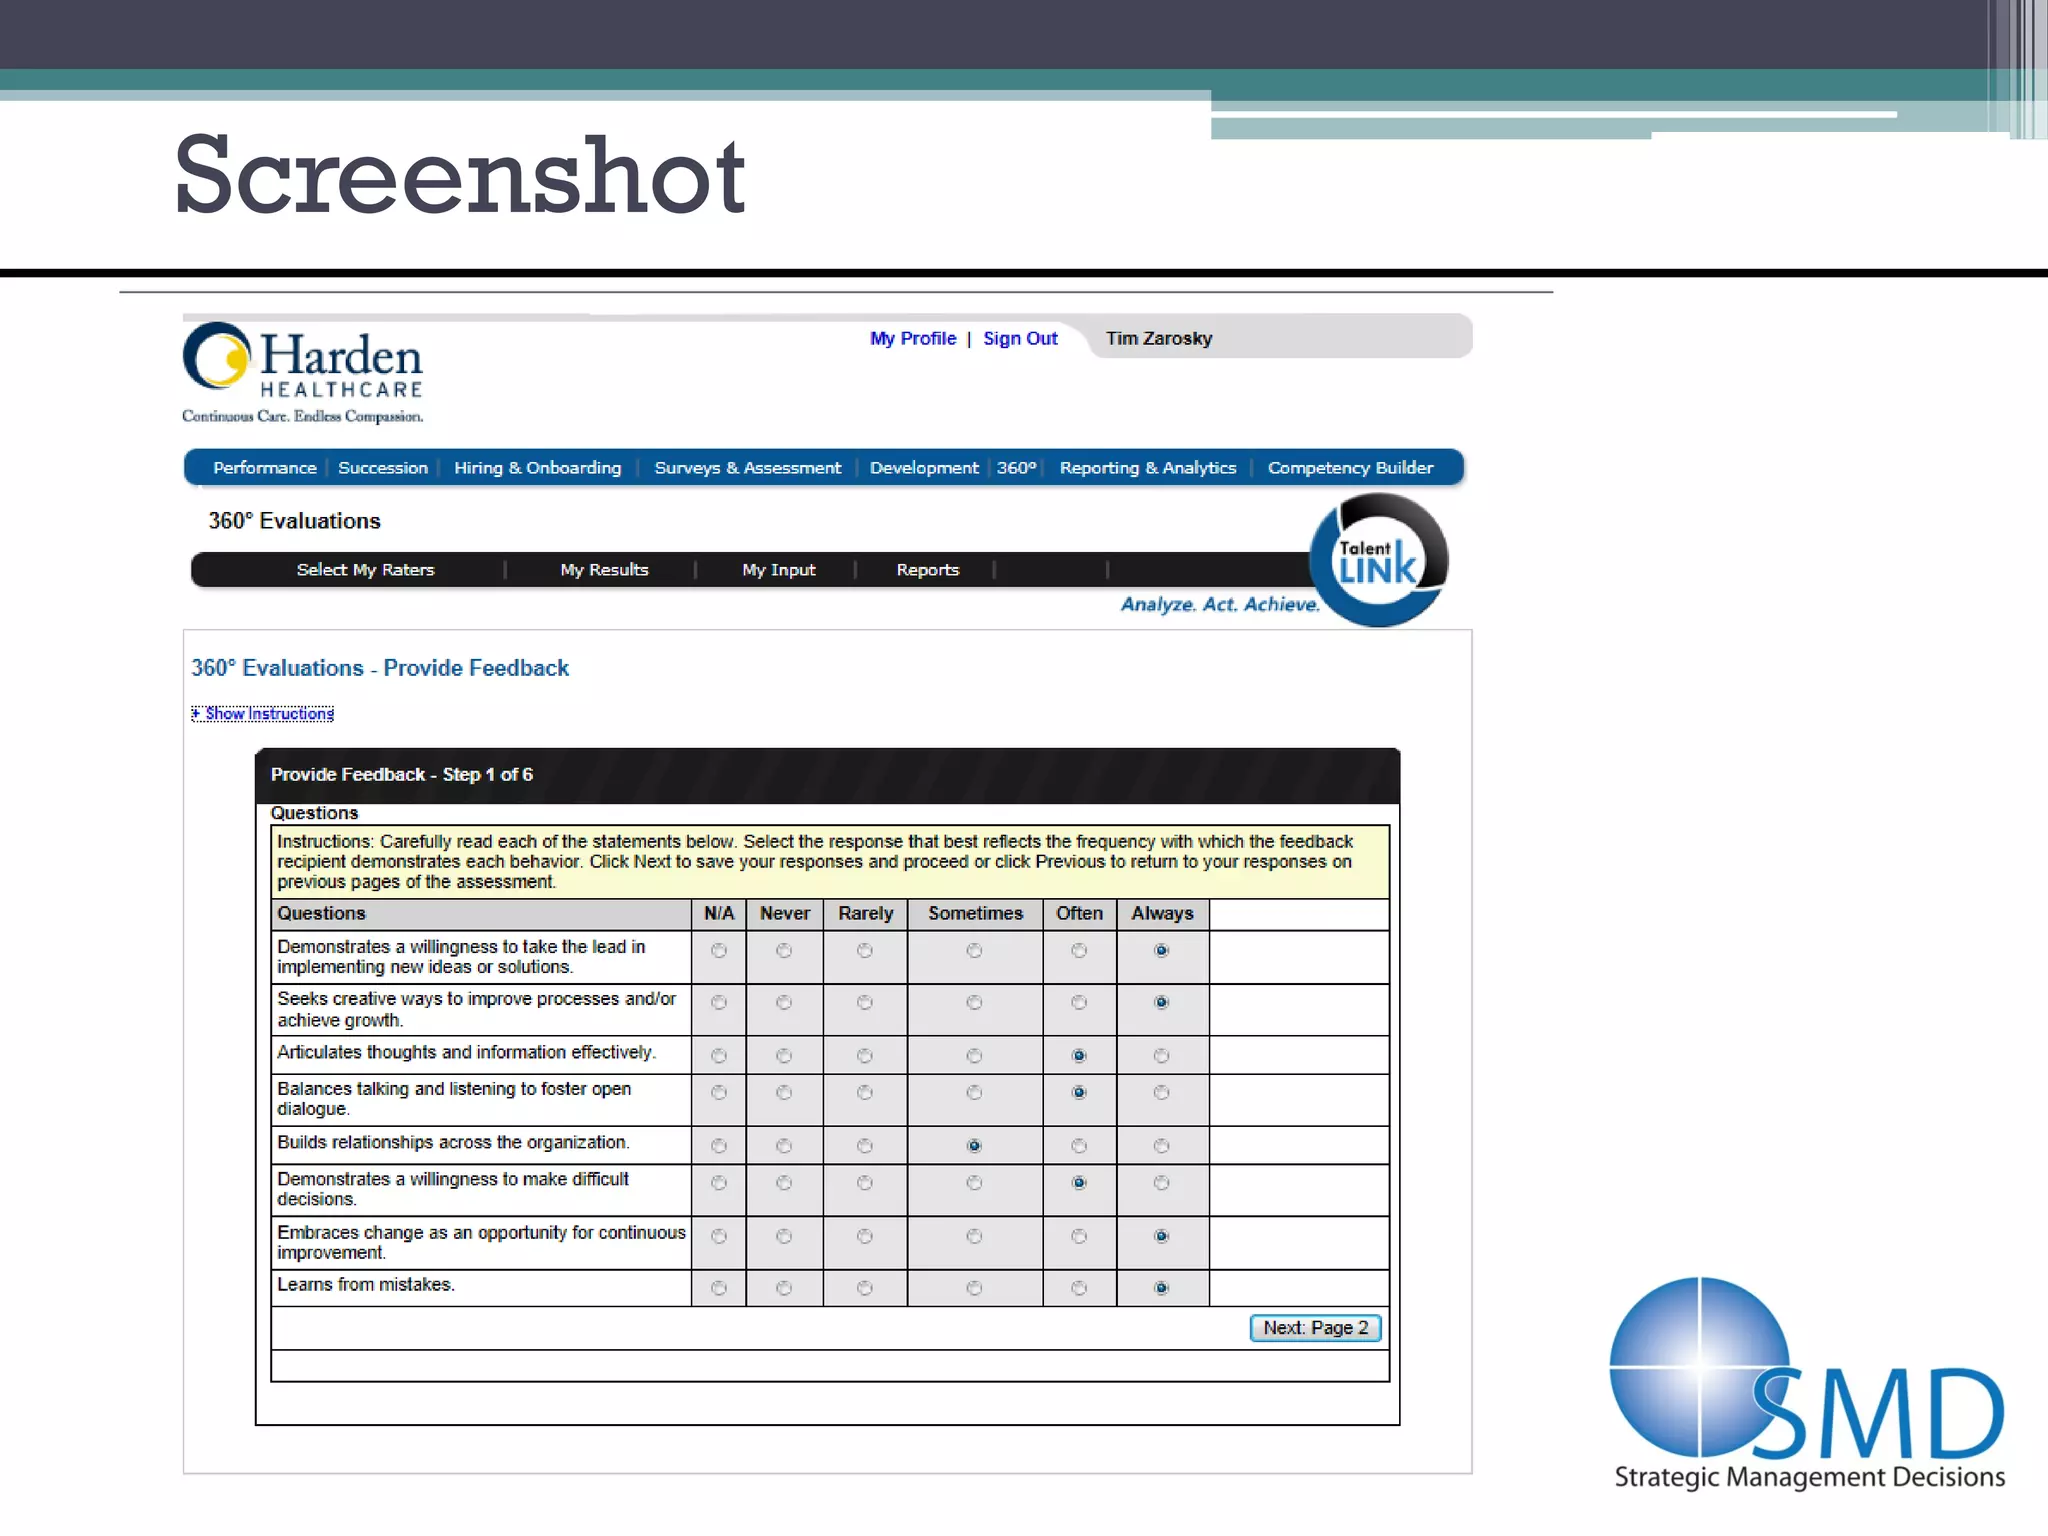Viewport: 2048px width, 1536px height.
Task: Select Always for 'Seeks creative ways' question
Action: pos(1161,1003)
